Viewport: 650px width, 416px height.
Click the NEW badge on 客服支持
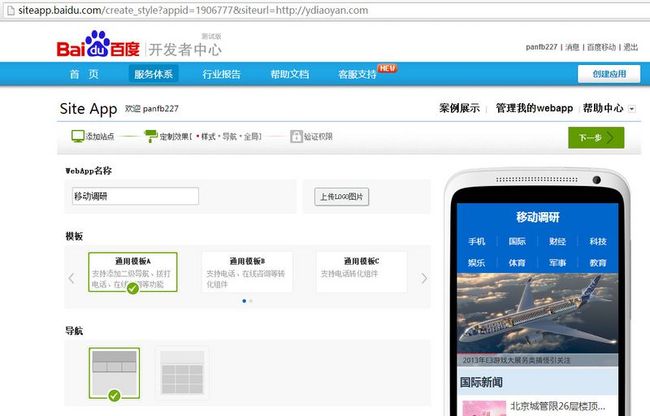point(388,68)
